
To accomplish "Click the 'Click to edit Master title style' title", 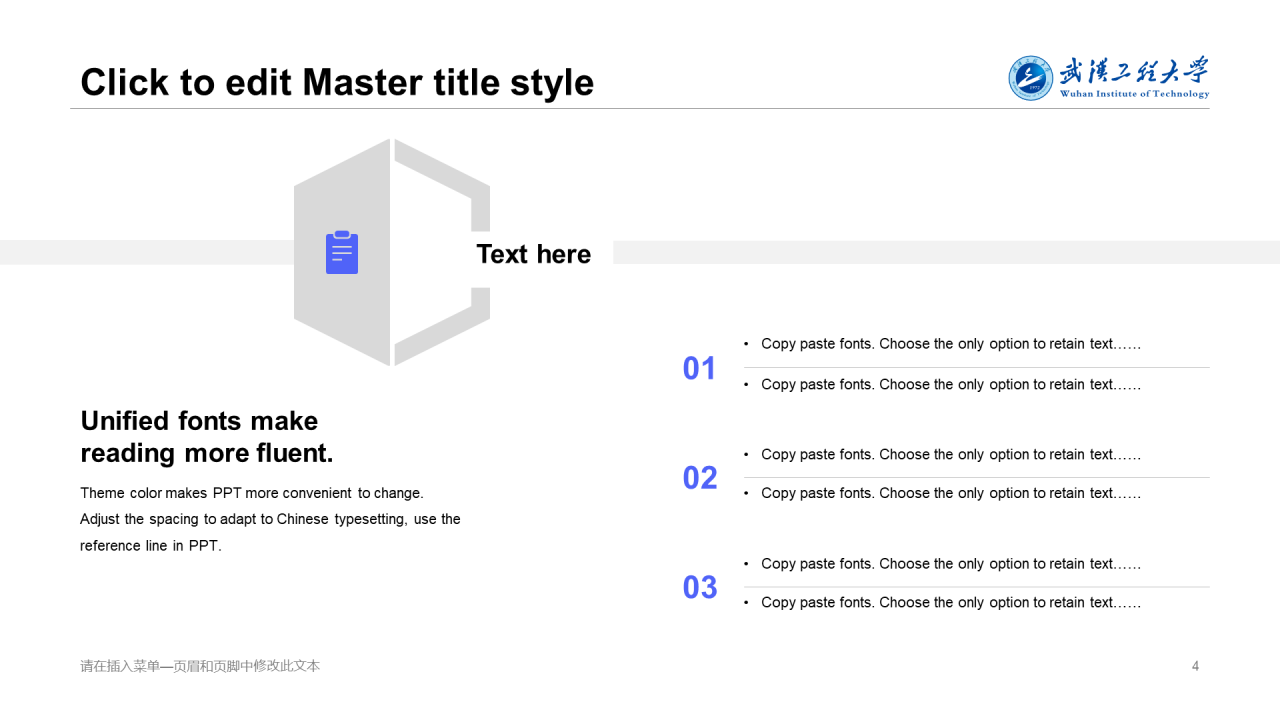I will click(337, 82).
